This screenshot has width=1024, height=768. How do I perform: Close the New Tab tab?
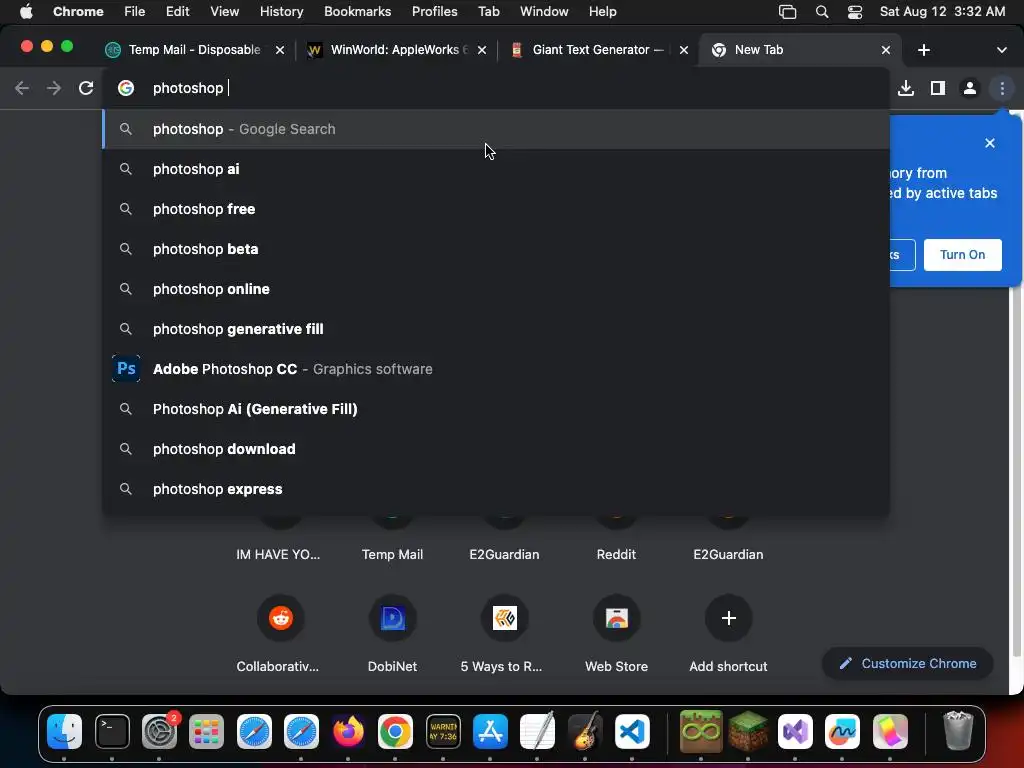coord(886,50)
